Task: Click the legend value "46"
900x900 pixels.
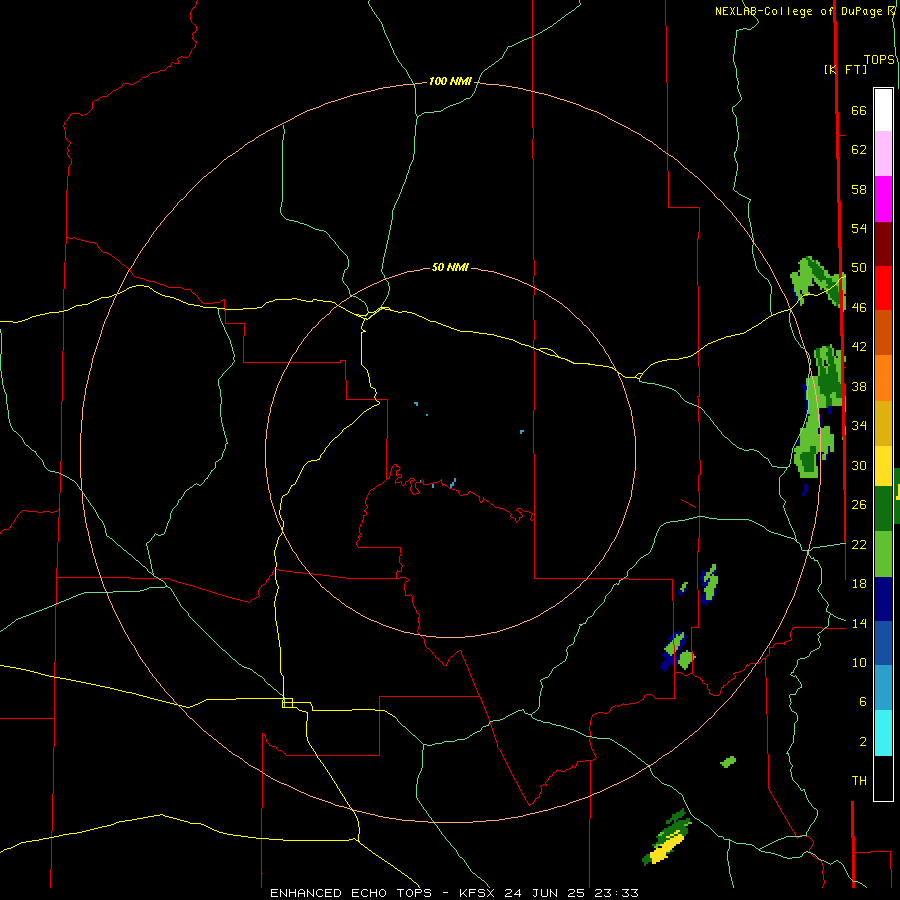Action: [x=859, y=308]
